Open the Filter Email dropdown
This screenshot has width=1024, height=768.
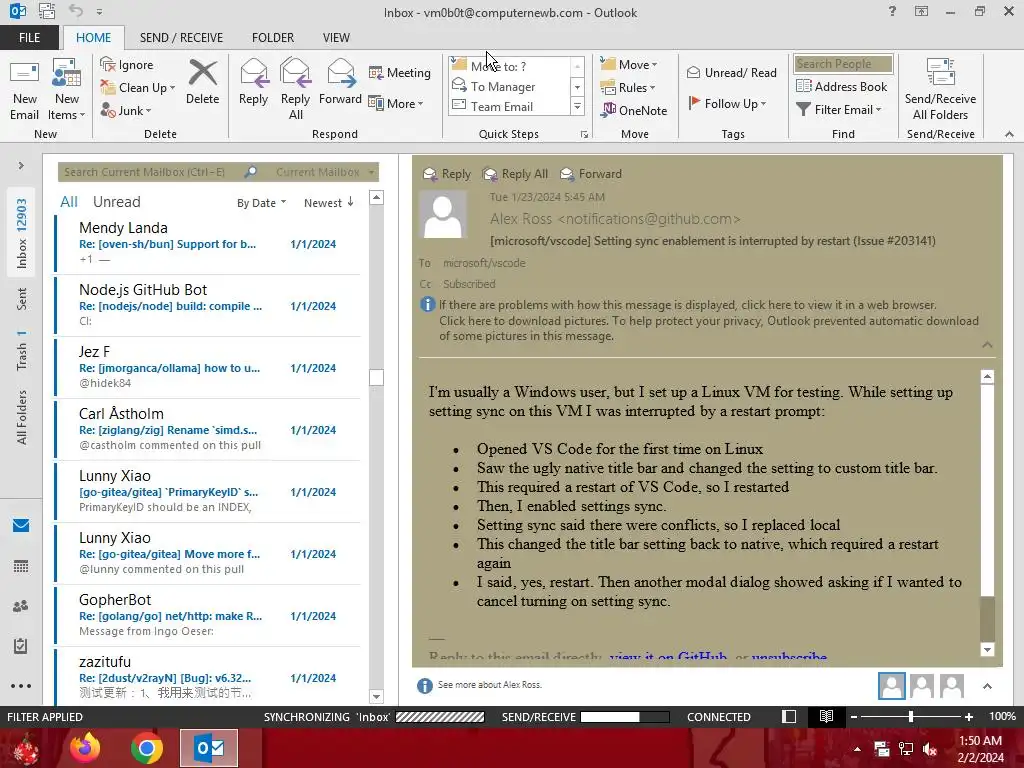tap(839, 110)
